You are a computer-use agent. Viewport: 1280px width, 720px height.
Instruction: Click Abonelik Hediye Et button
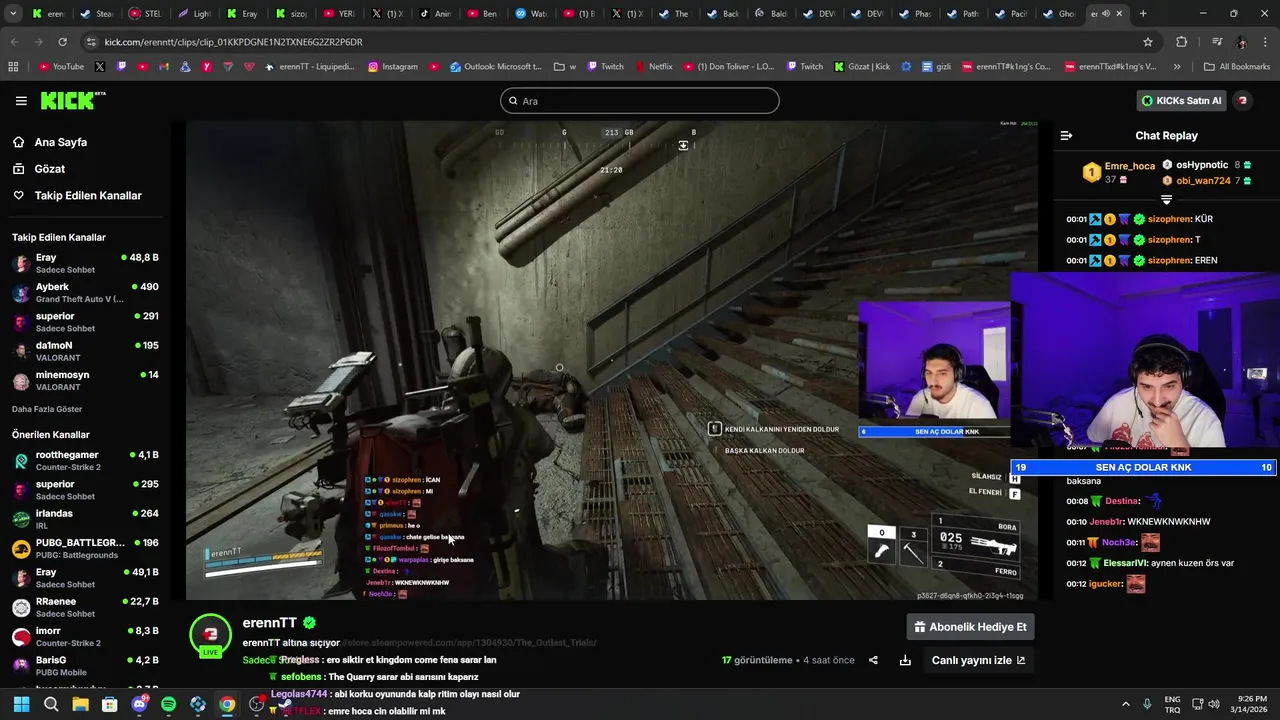pyautogui.click(x=970, y=627)
